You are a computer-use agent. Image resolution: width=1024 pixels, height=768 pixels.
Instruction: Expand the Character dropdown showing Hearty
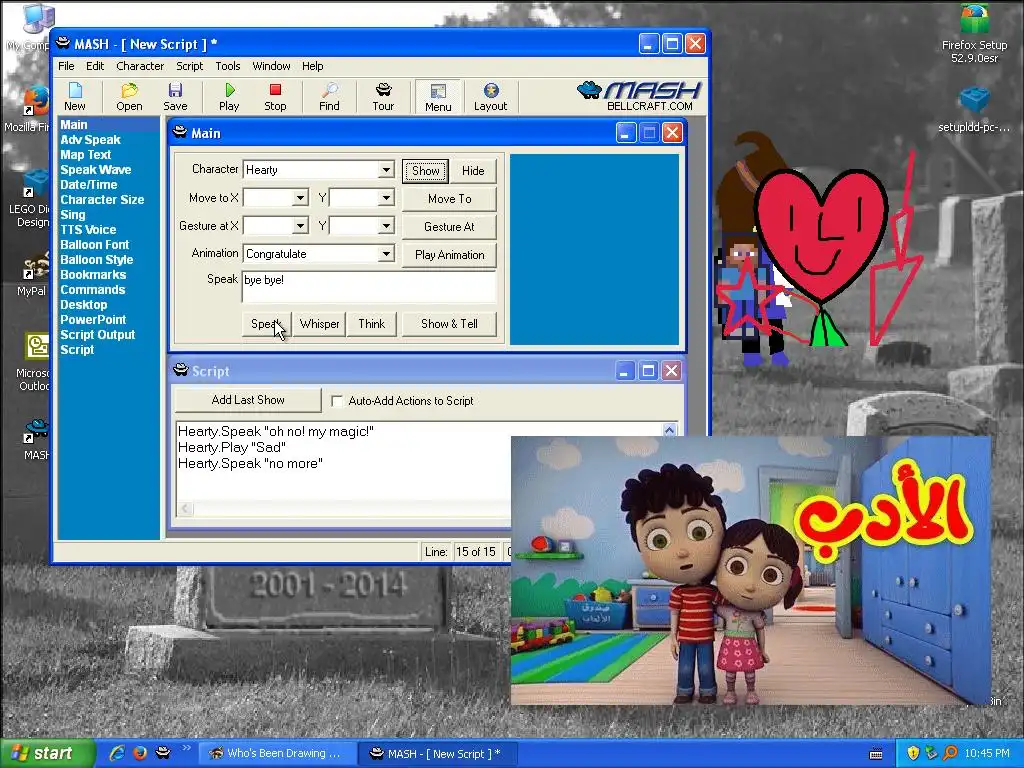386,170
